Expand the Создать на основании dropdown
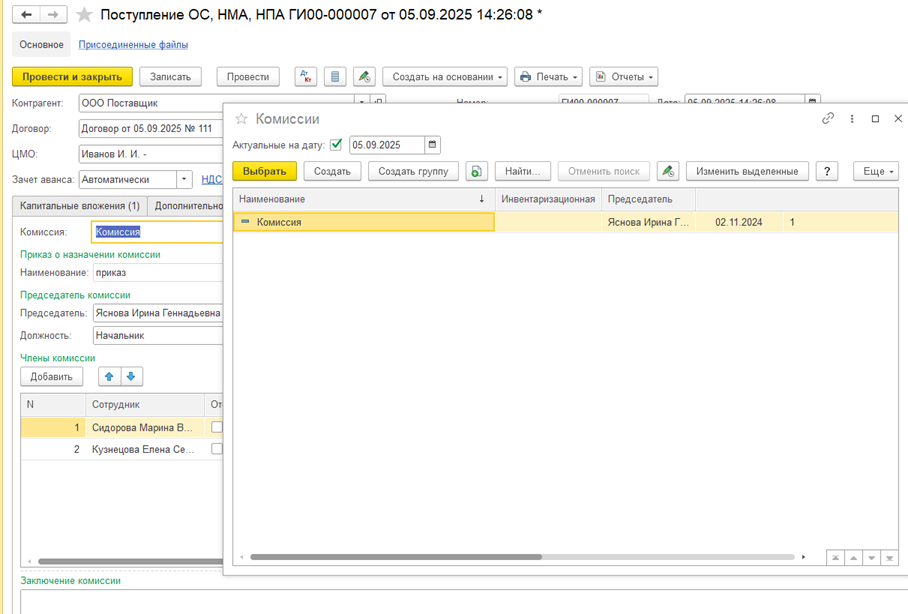 point(445,76)
